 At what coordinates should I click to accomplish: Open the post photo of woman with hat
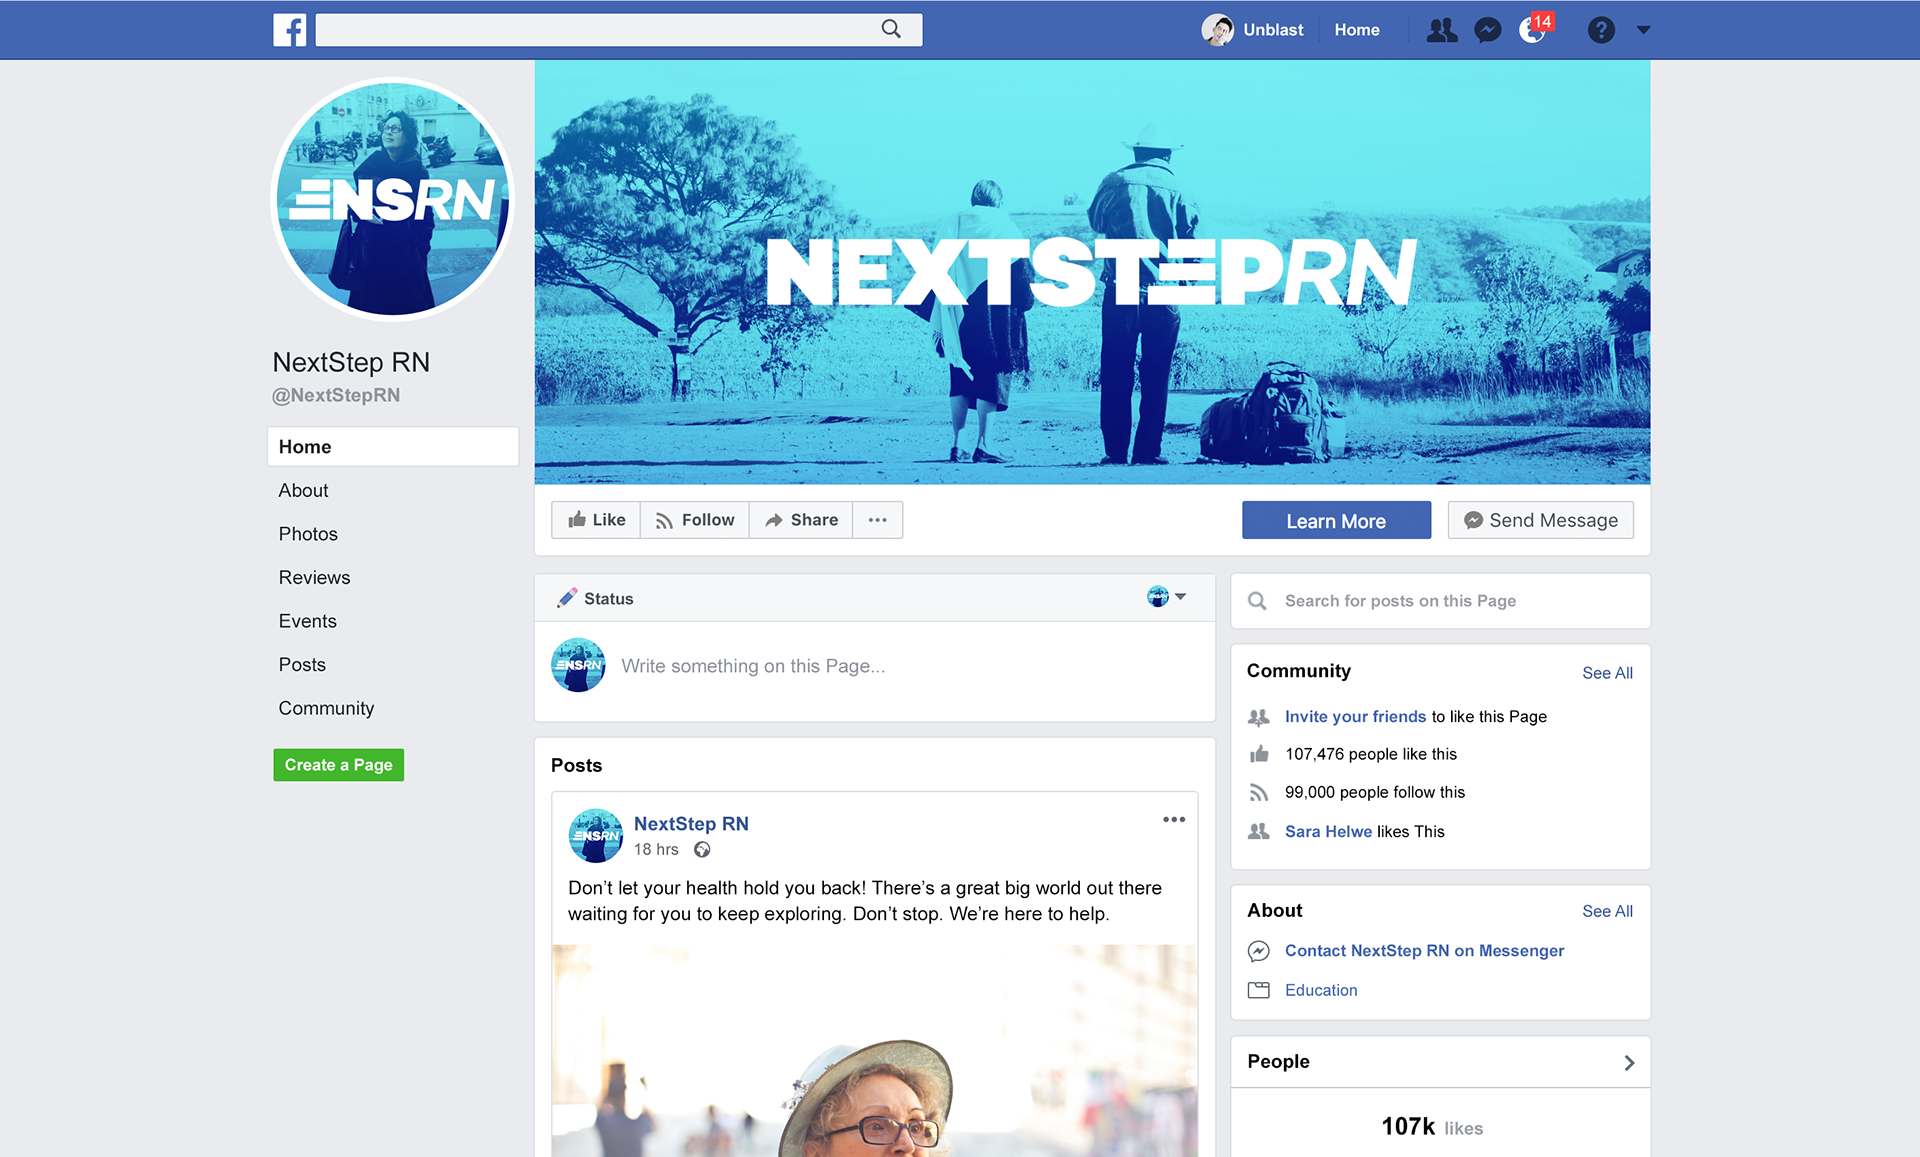click(875, 1051)
